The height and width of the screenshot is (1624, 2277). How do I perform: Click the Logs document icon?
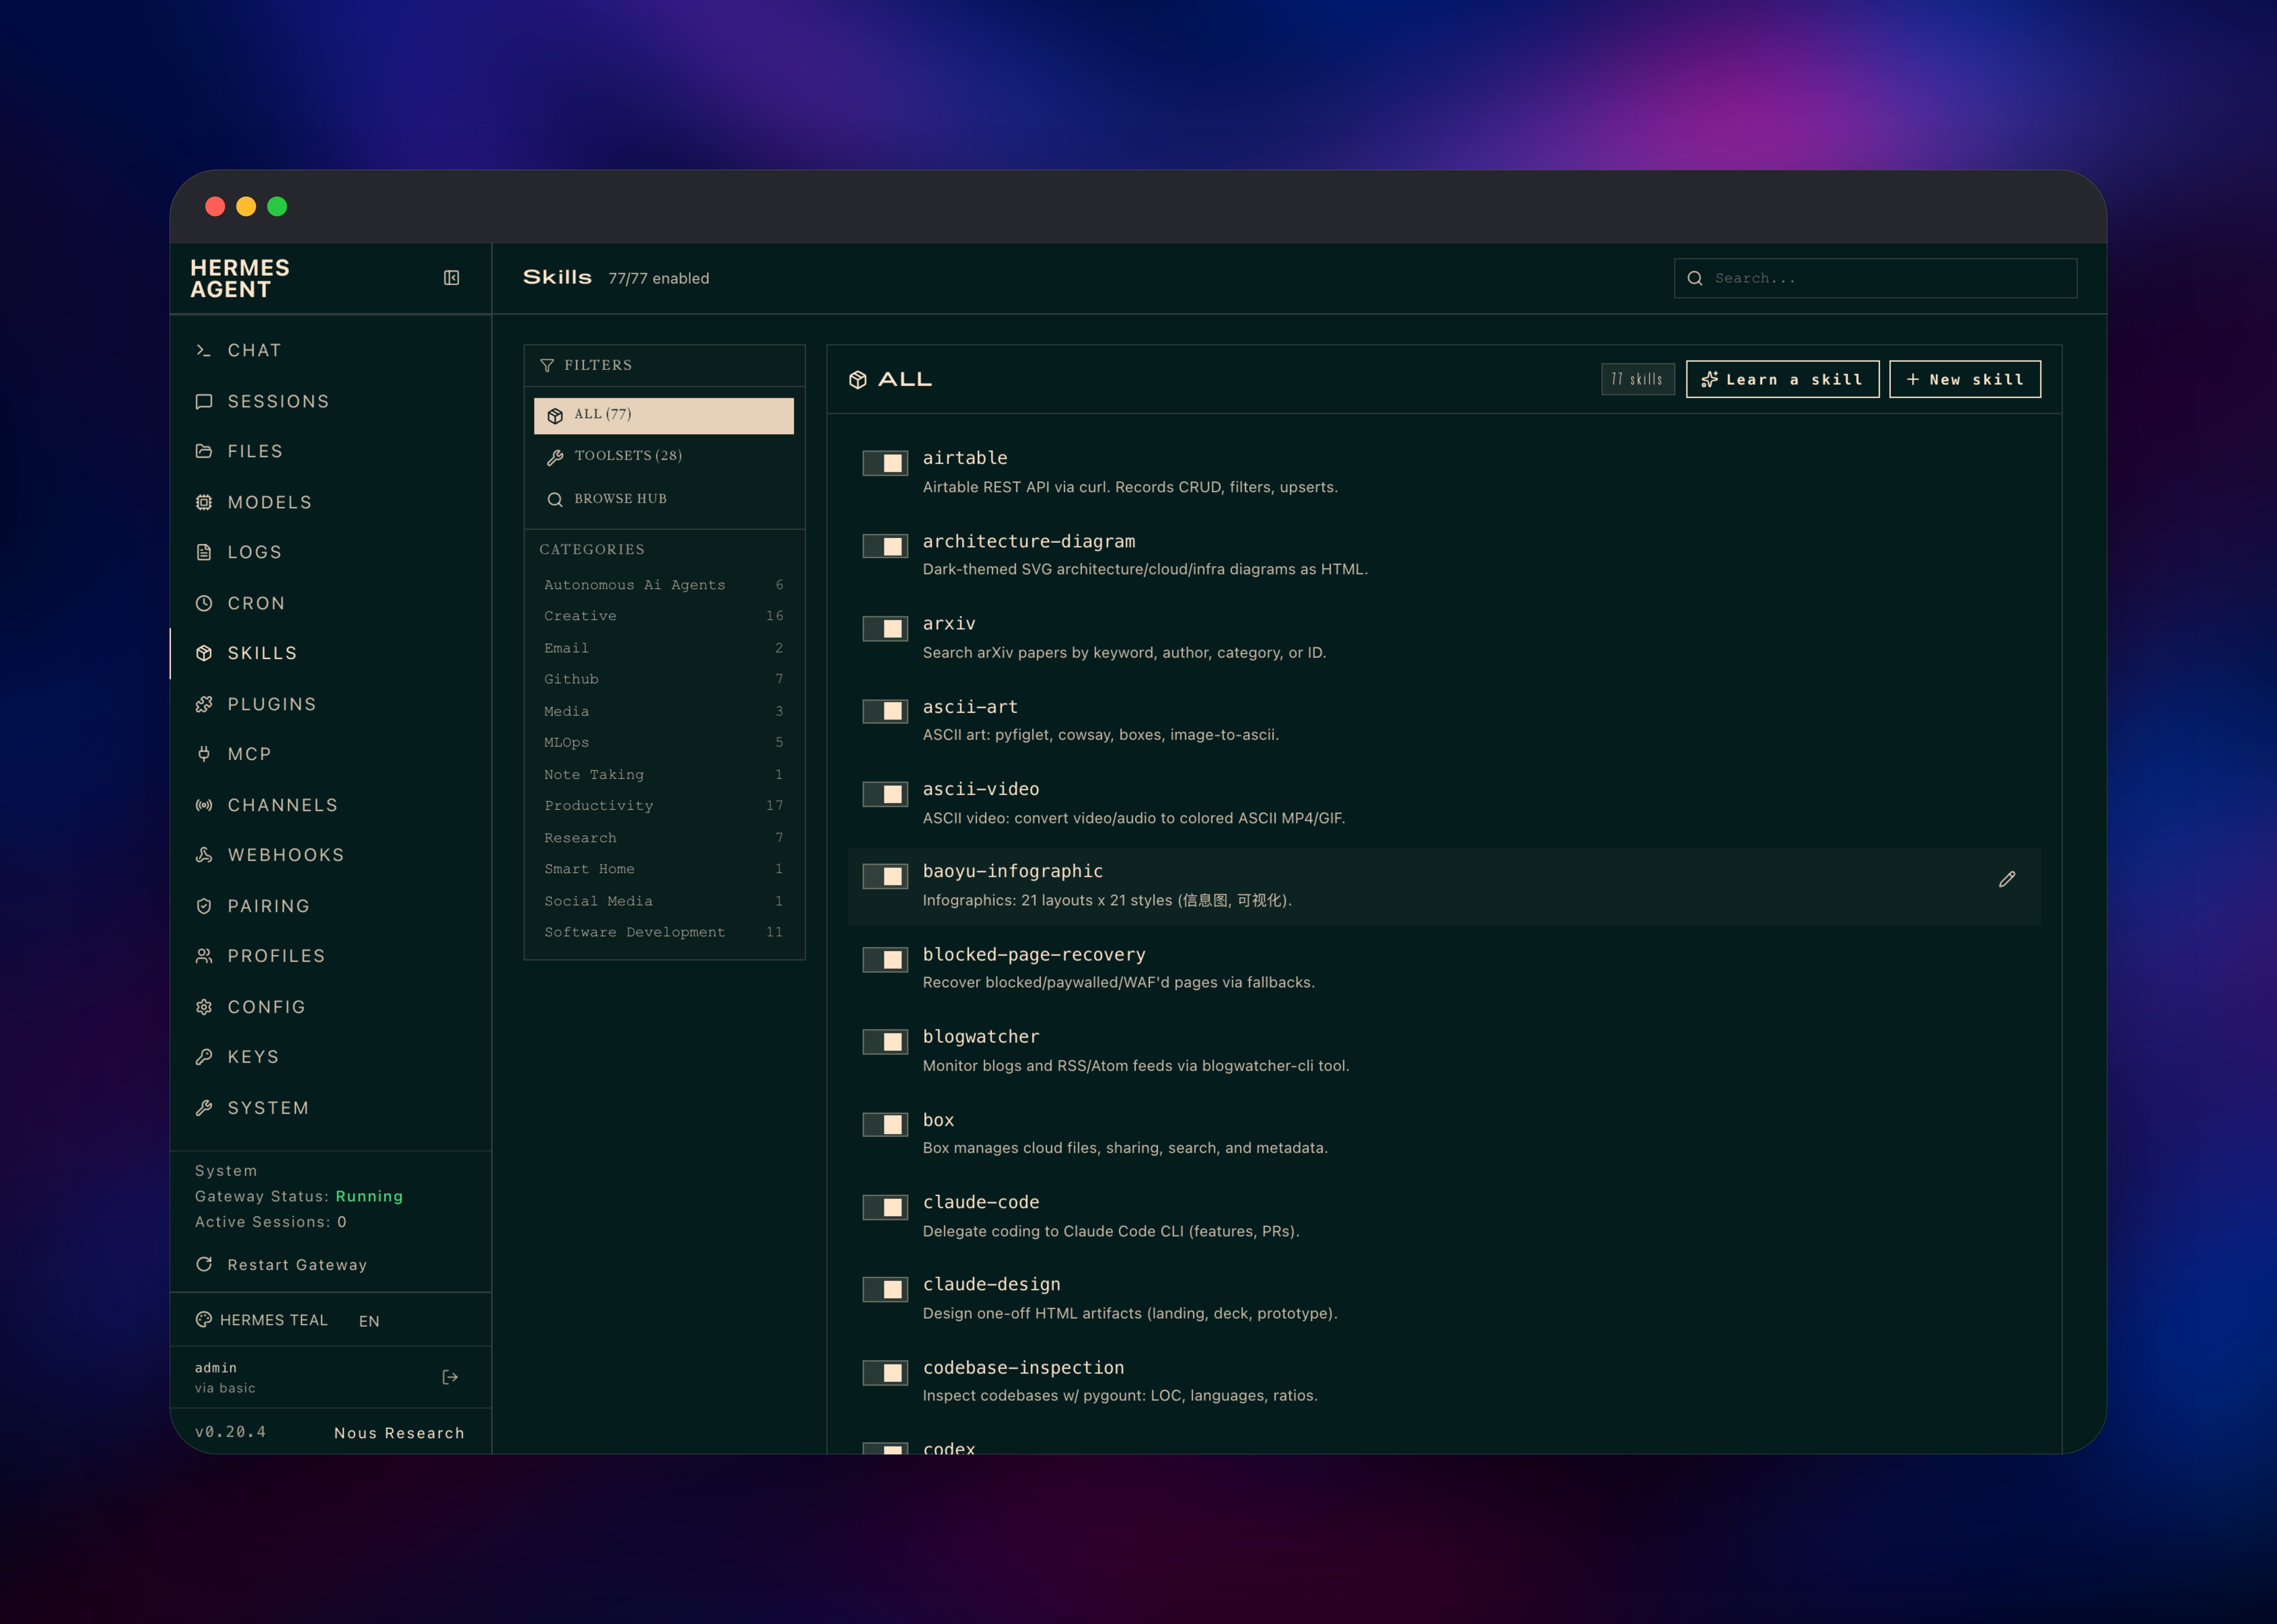(x=204, y=552)
